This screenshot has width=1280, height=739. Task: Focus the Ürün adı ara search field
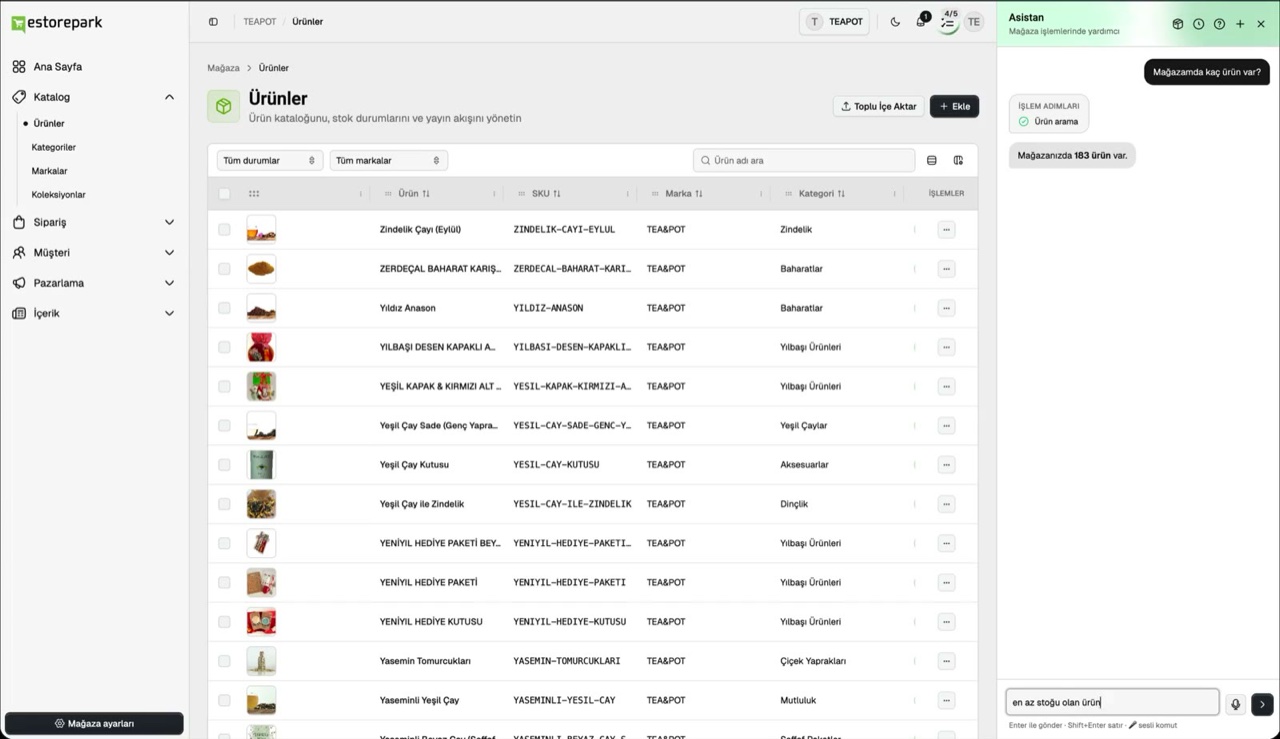coord(804,160)
